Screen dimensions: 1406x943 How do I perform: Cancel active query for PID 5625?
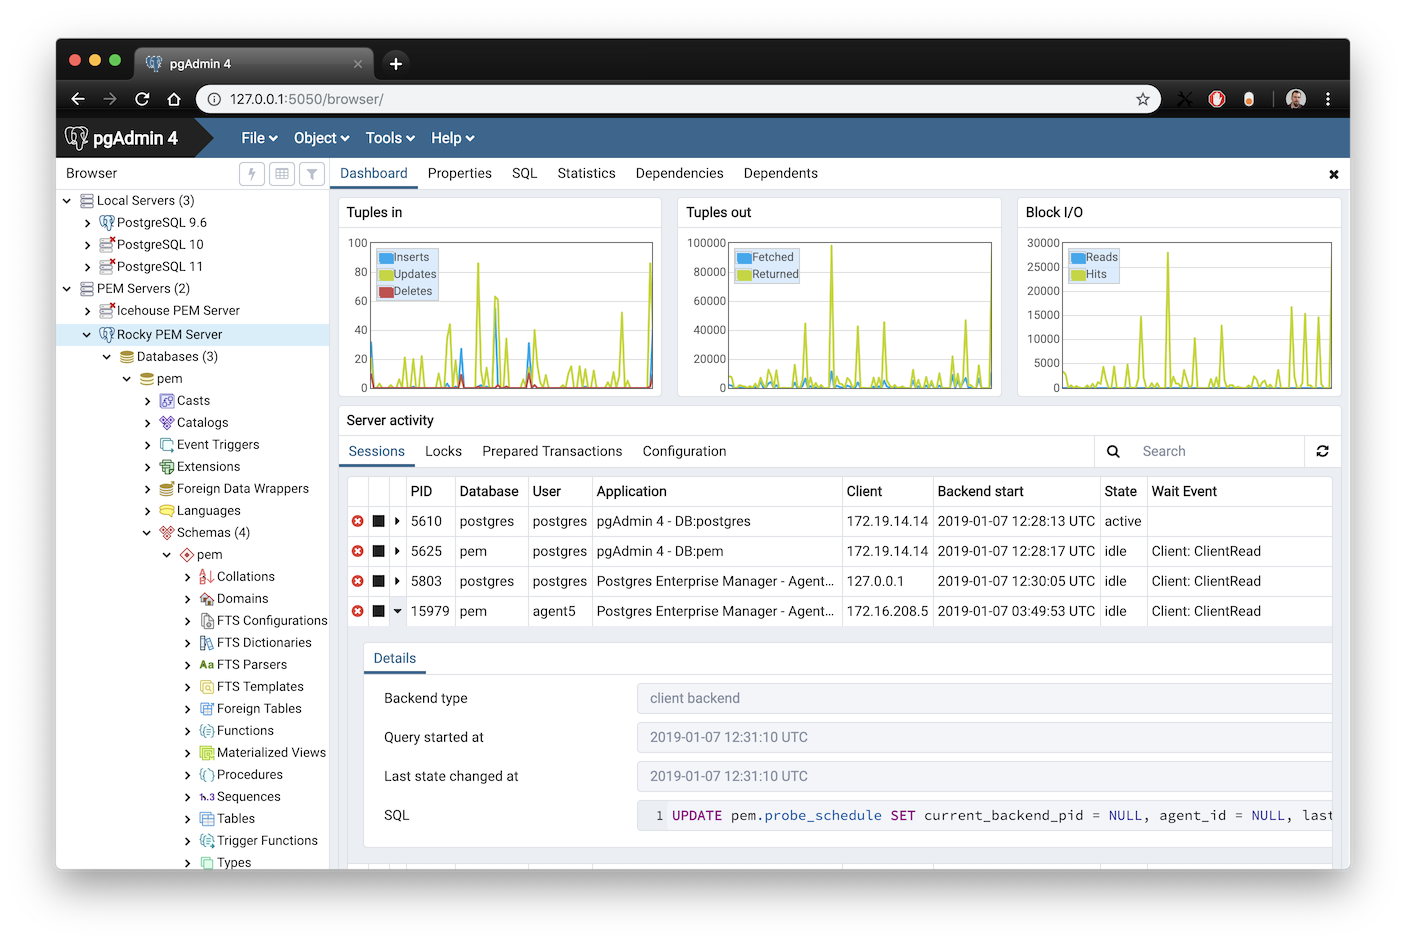tap(379, 551)
